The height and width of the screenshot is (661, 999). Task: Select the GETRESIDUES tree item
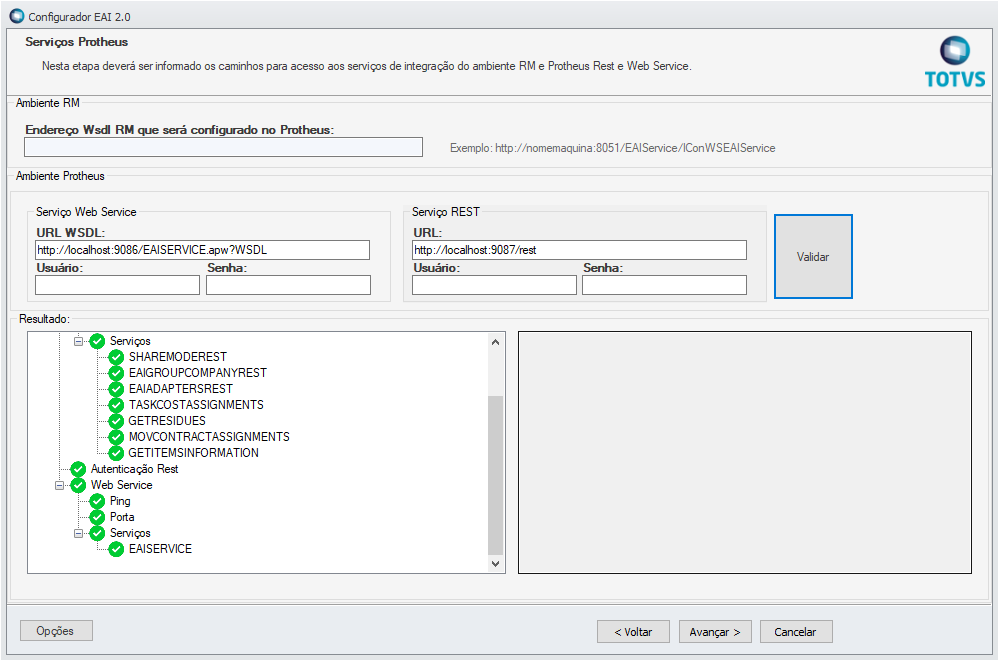(x=167, y=421)
